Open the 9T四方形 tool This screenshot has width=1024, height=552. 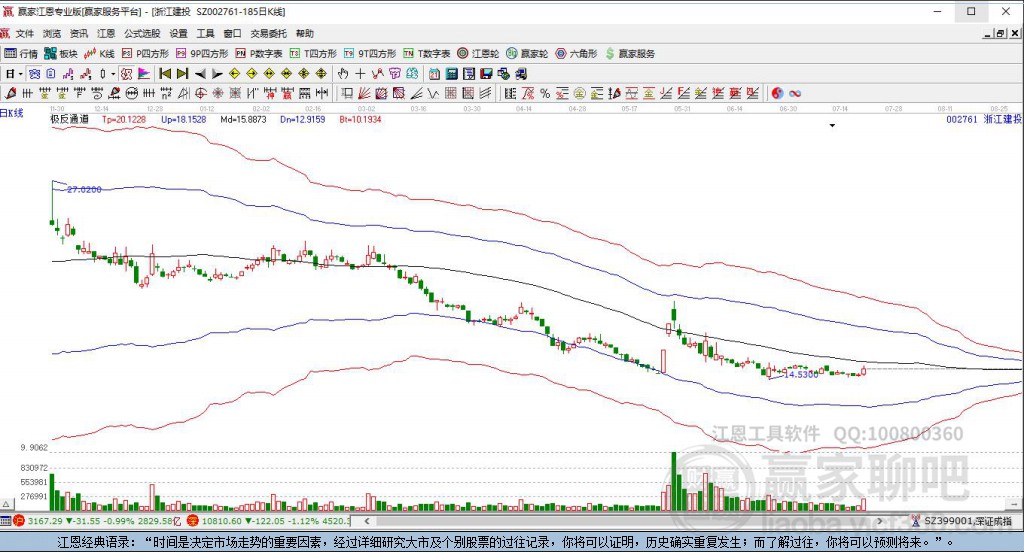[x=370, y=54]
